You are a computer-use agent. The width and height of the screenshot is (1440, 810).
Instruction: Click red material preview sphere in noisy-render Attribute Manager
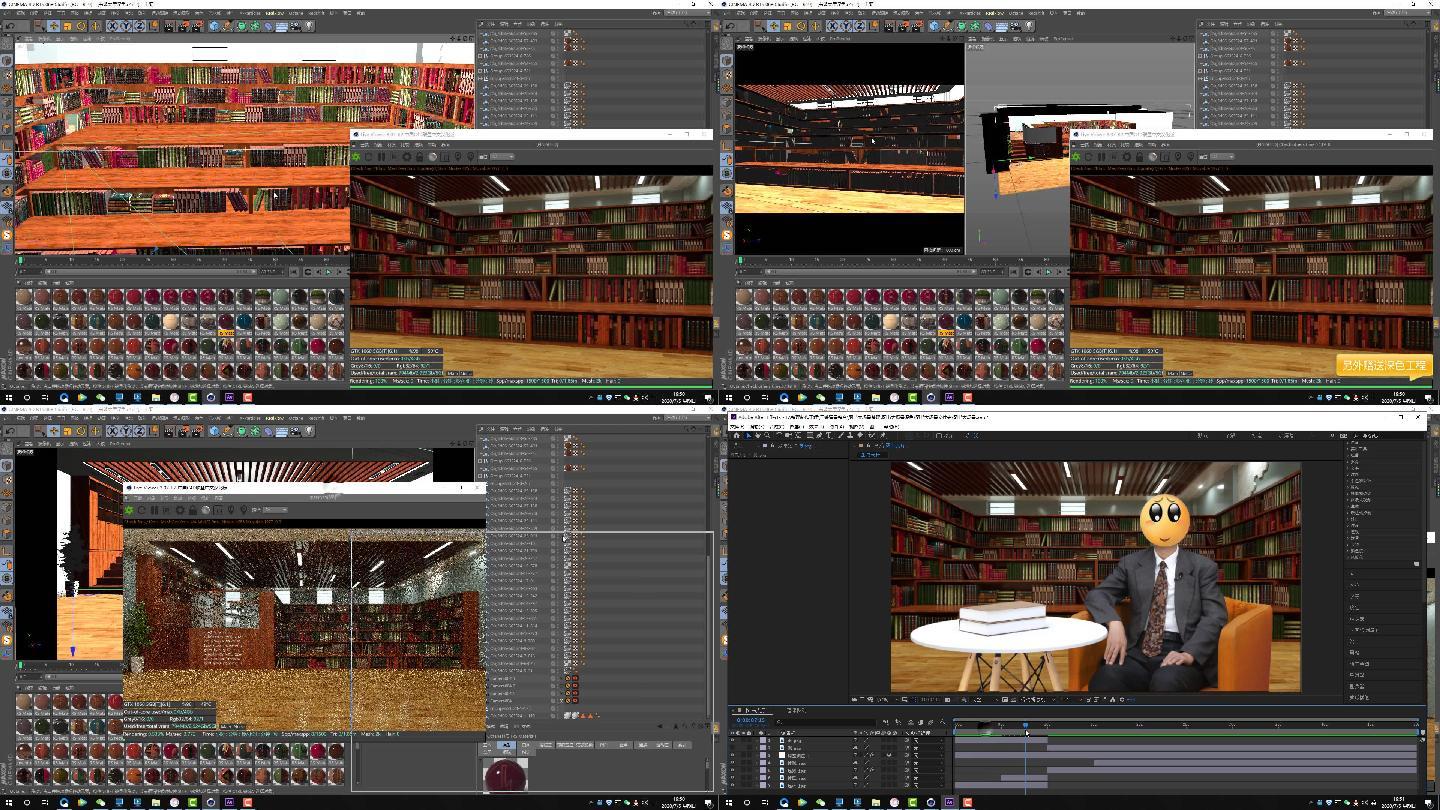pyautogui.click(x=505, y=775)
